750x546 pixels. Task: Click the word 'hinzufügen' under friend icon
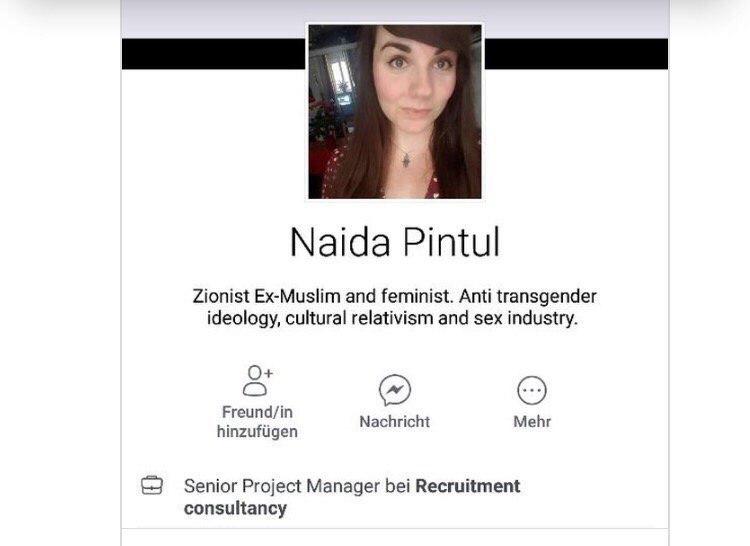point(257,432)
